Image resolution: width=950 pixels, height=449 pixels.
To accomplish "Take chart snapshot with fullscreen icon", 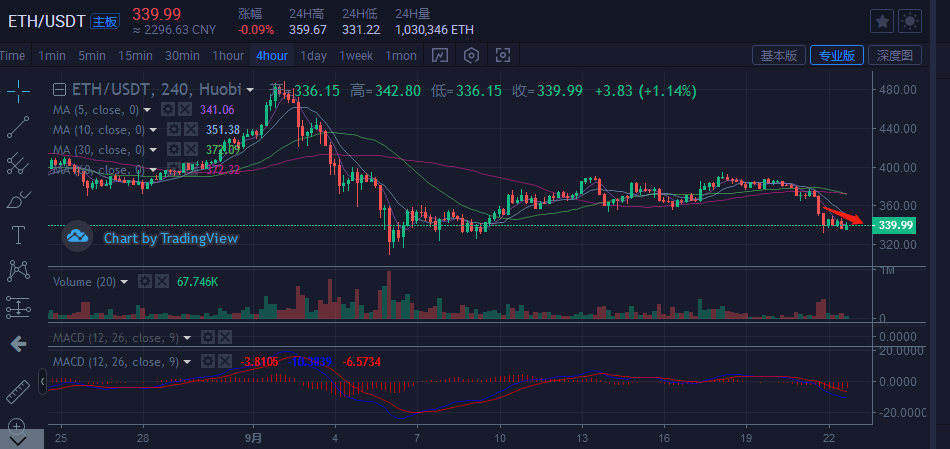I will click(x=503, y=56).
